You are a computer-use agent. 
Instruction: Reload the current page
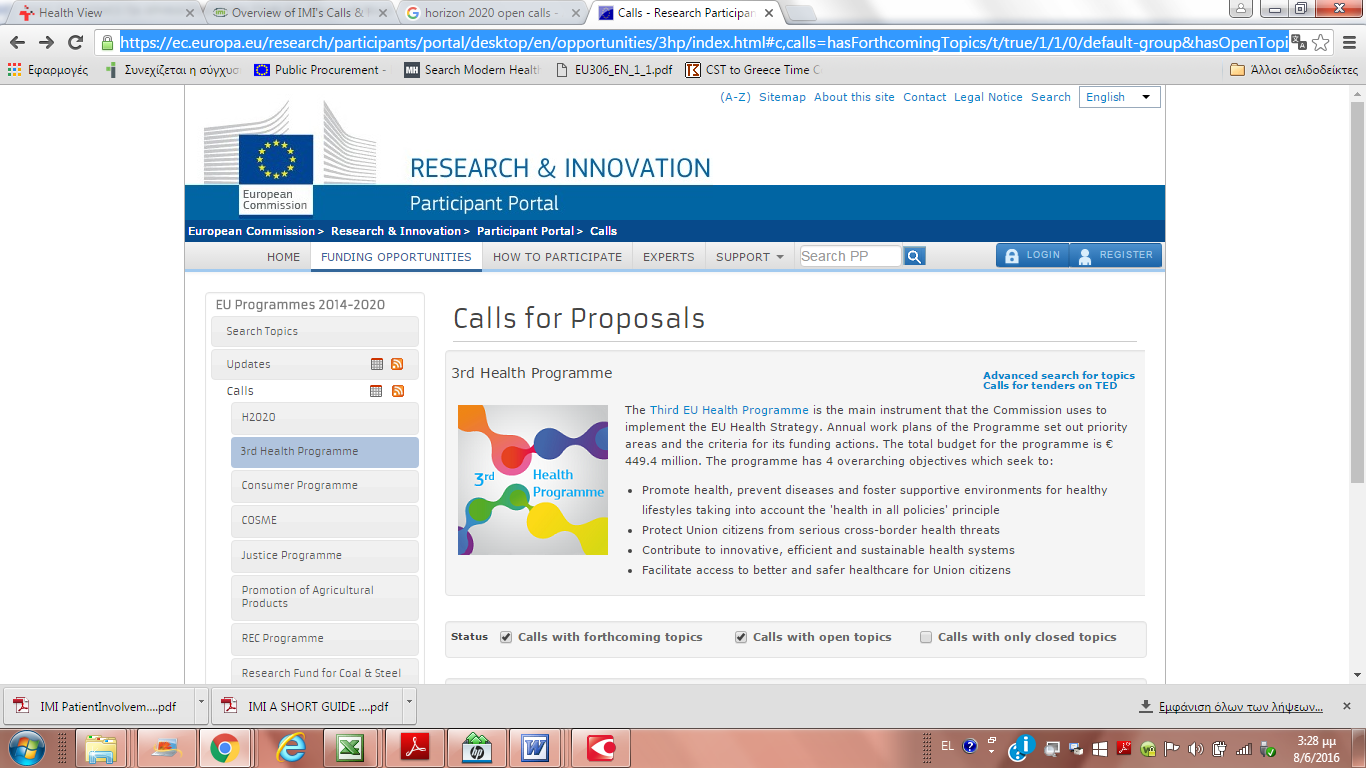(75, 42)
